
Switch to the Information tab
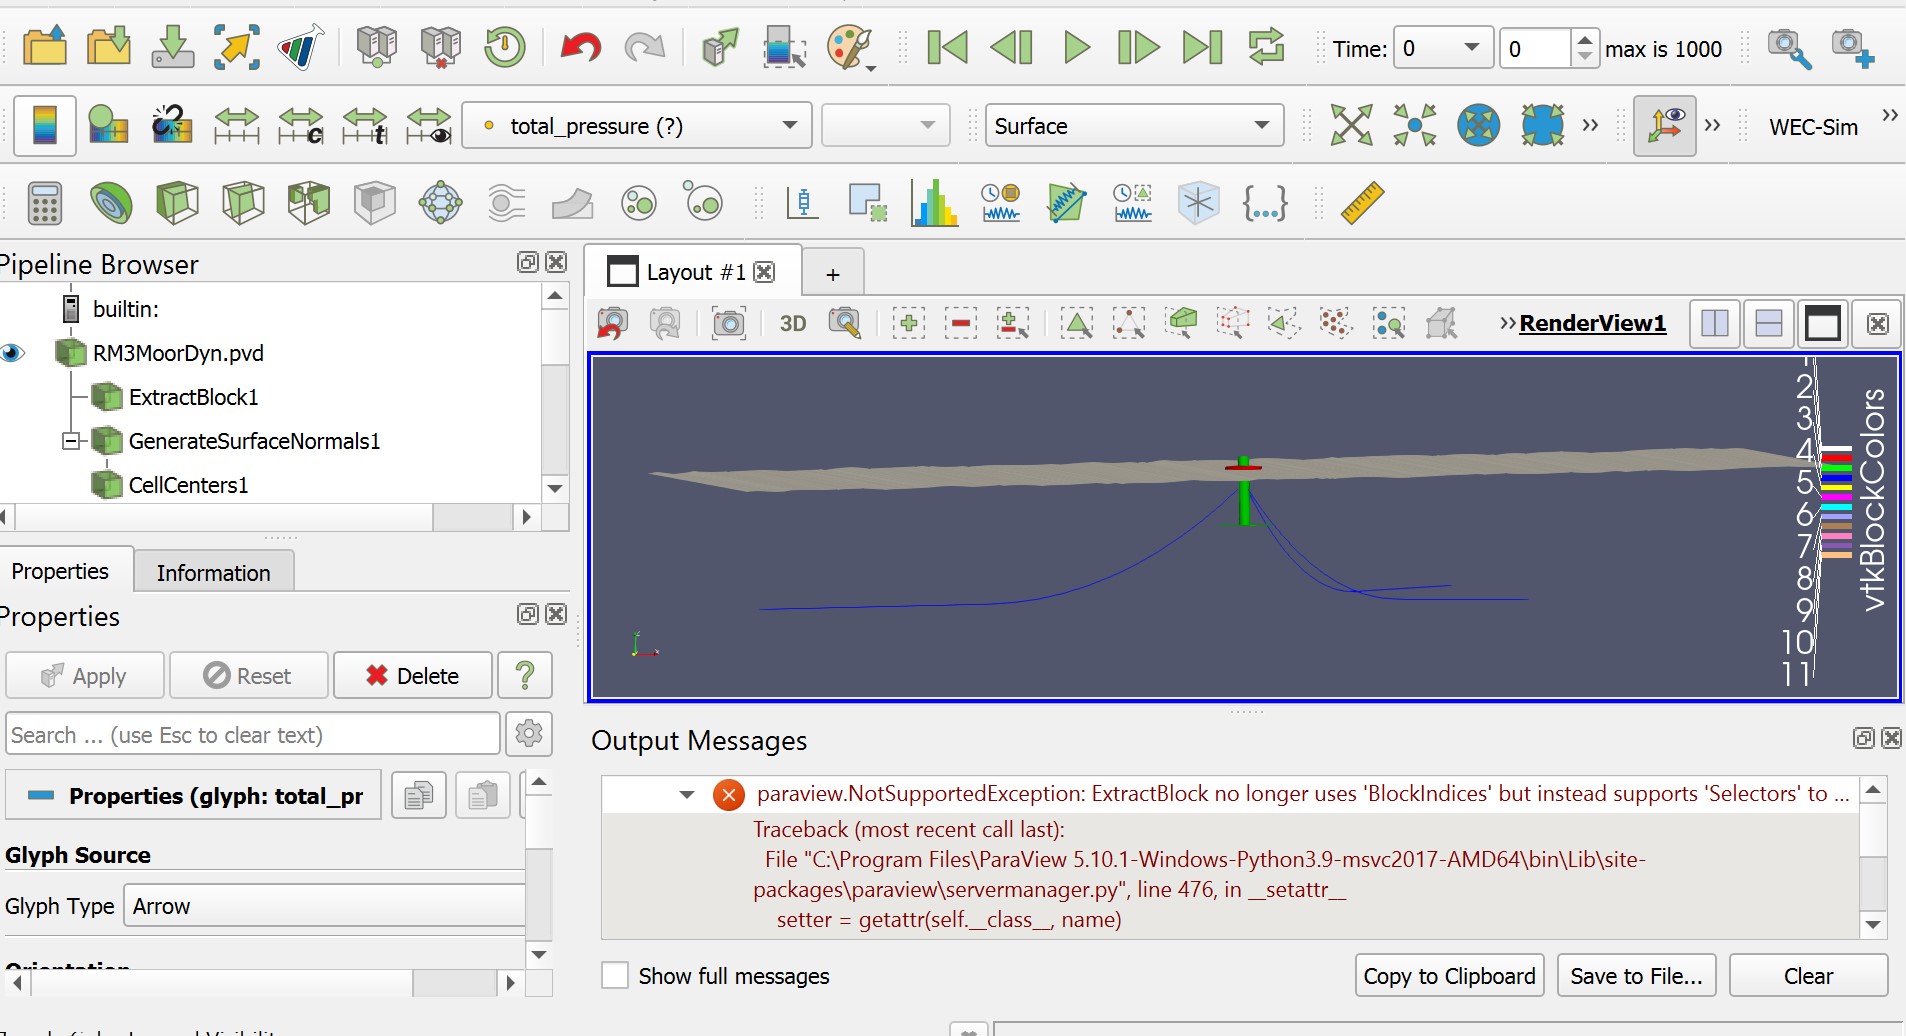click(213, 571)
